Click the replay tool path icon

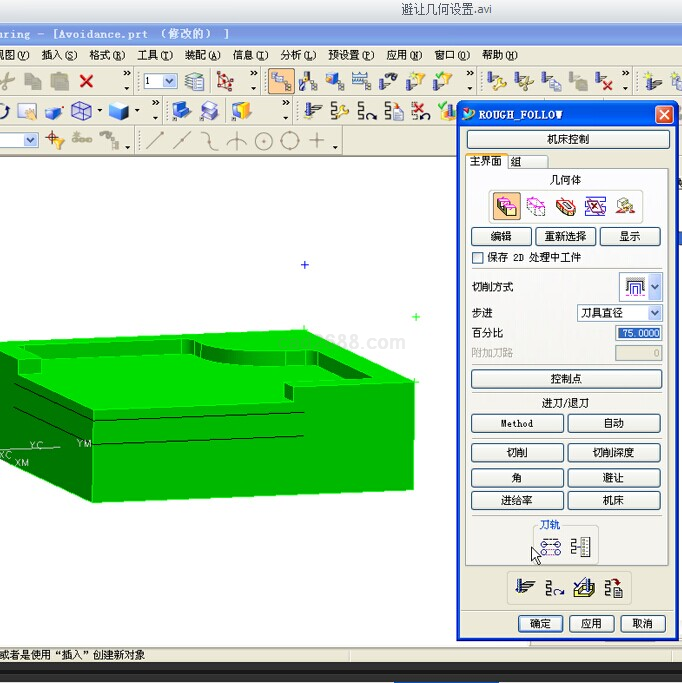coord(554,588)
